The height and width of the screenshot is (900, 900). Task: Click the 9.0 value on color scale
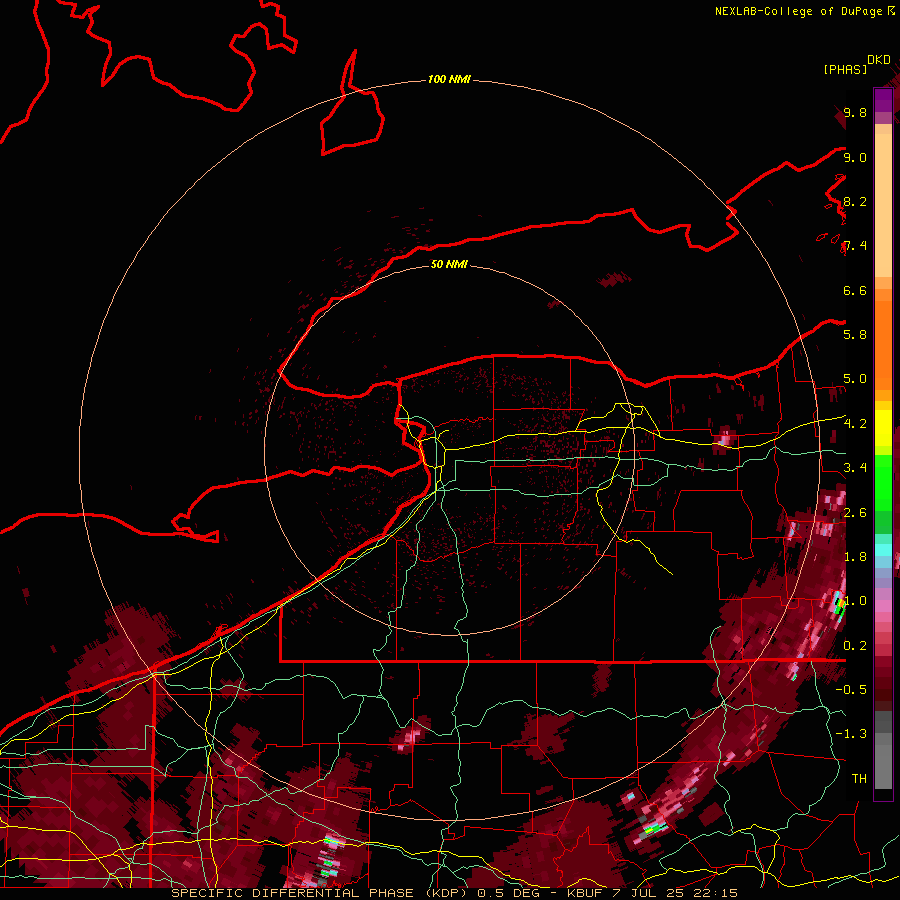[855, 158]
